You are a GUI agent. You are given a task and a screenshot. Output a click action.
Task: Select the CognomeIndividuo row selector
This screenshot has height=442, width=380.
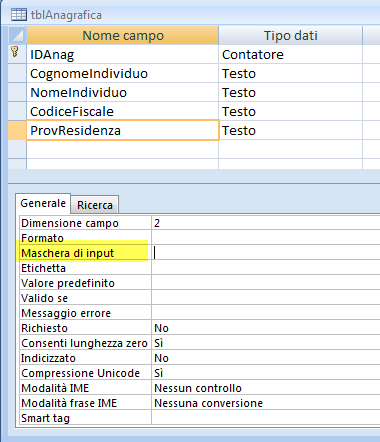coord(17,73)
